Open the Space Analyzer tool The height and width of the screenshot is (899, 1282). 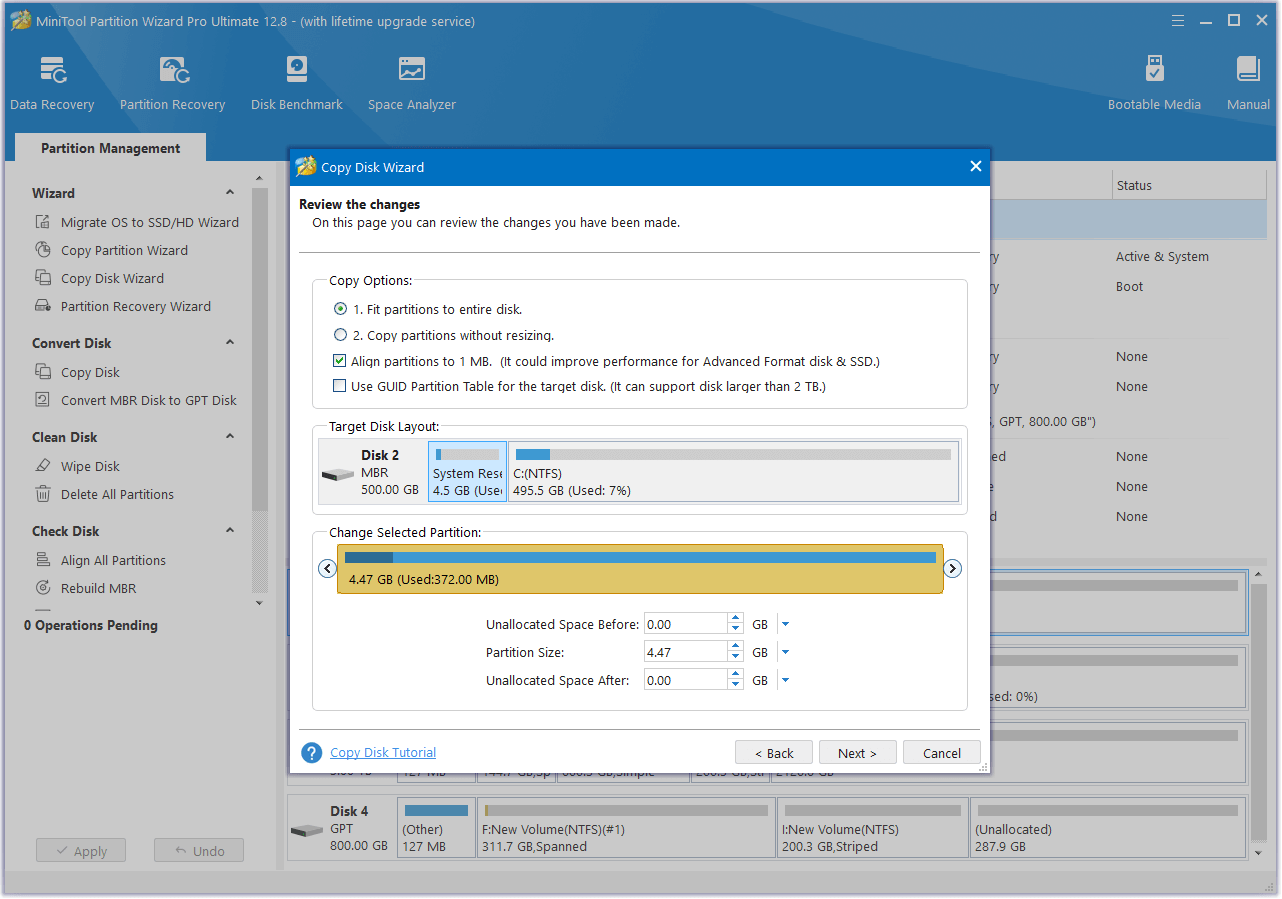click(411, 84)
